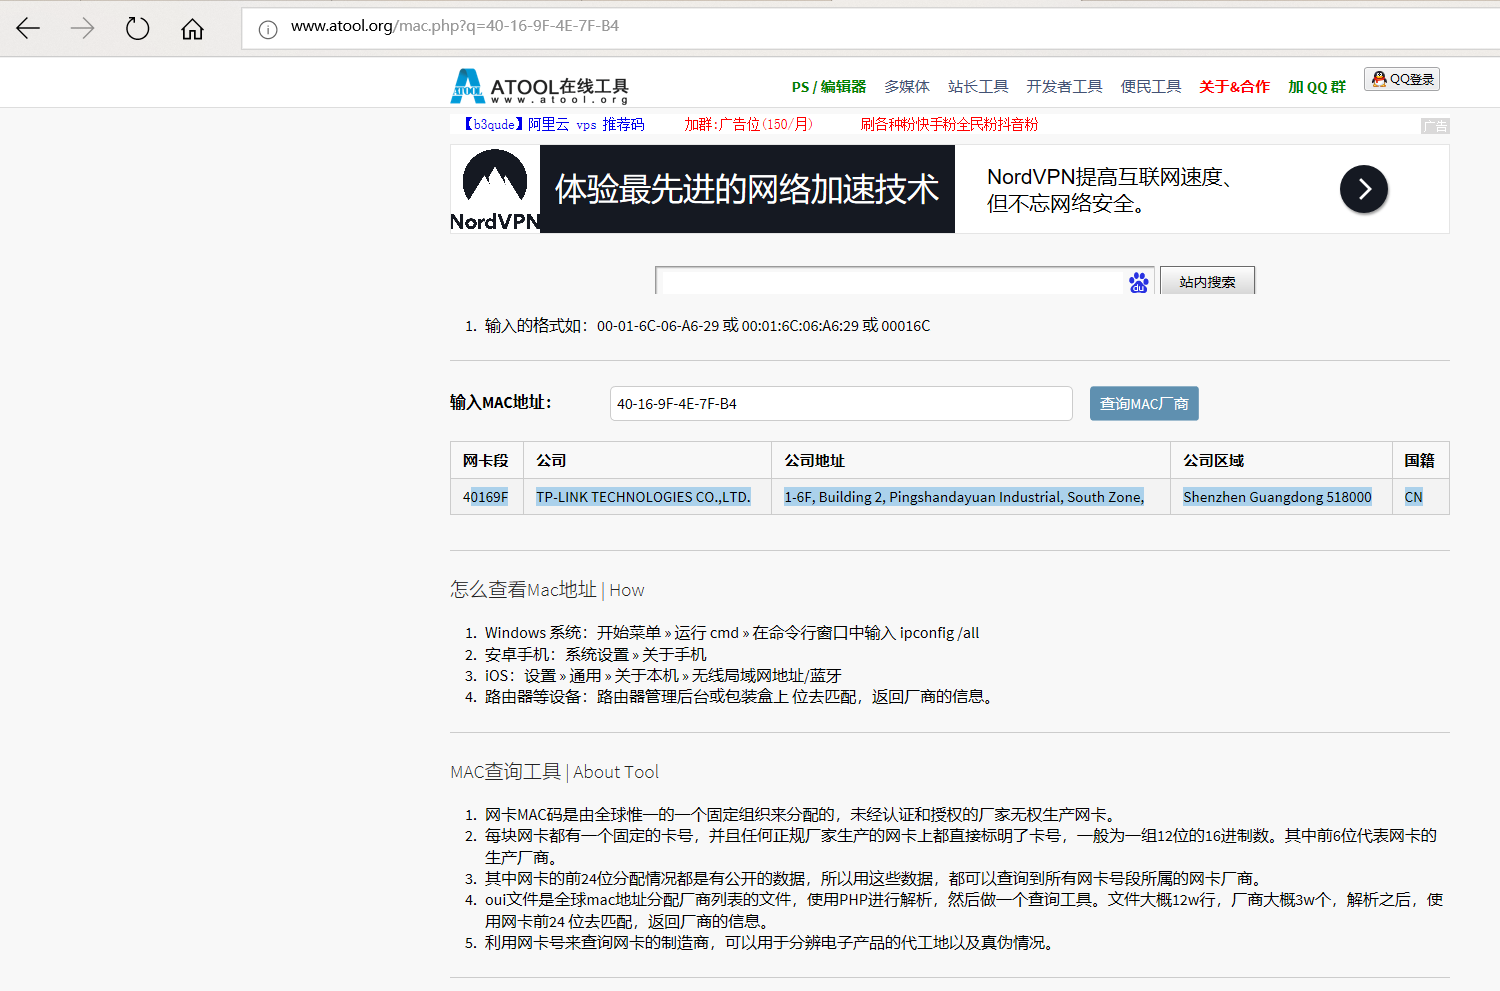Click the browser address bar URL

click(x=455, y=26)
